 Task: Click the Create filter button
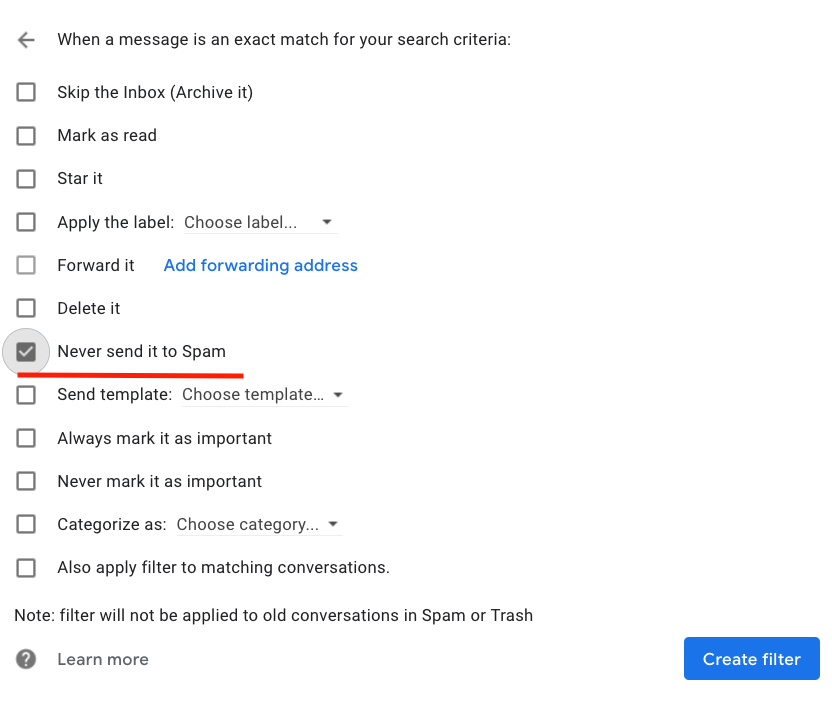751,658
